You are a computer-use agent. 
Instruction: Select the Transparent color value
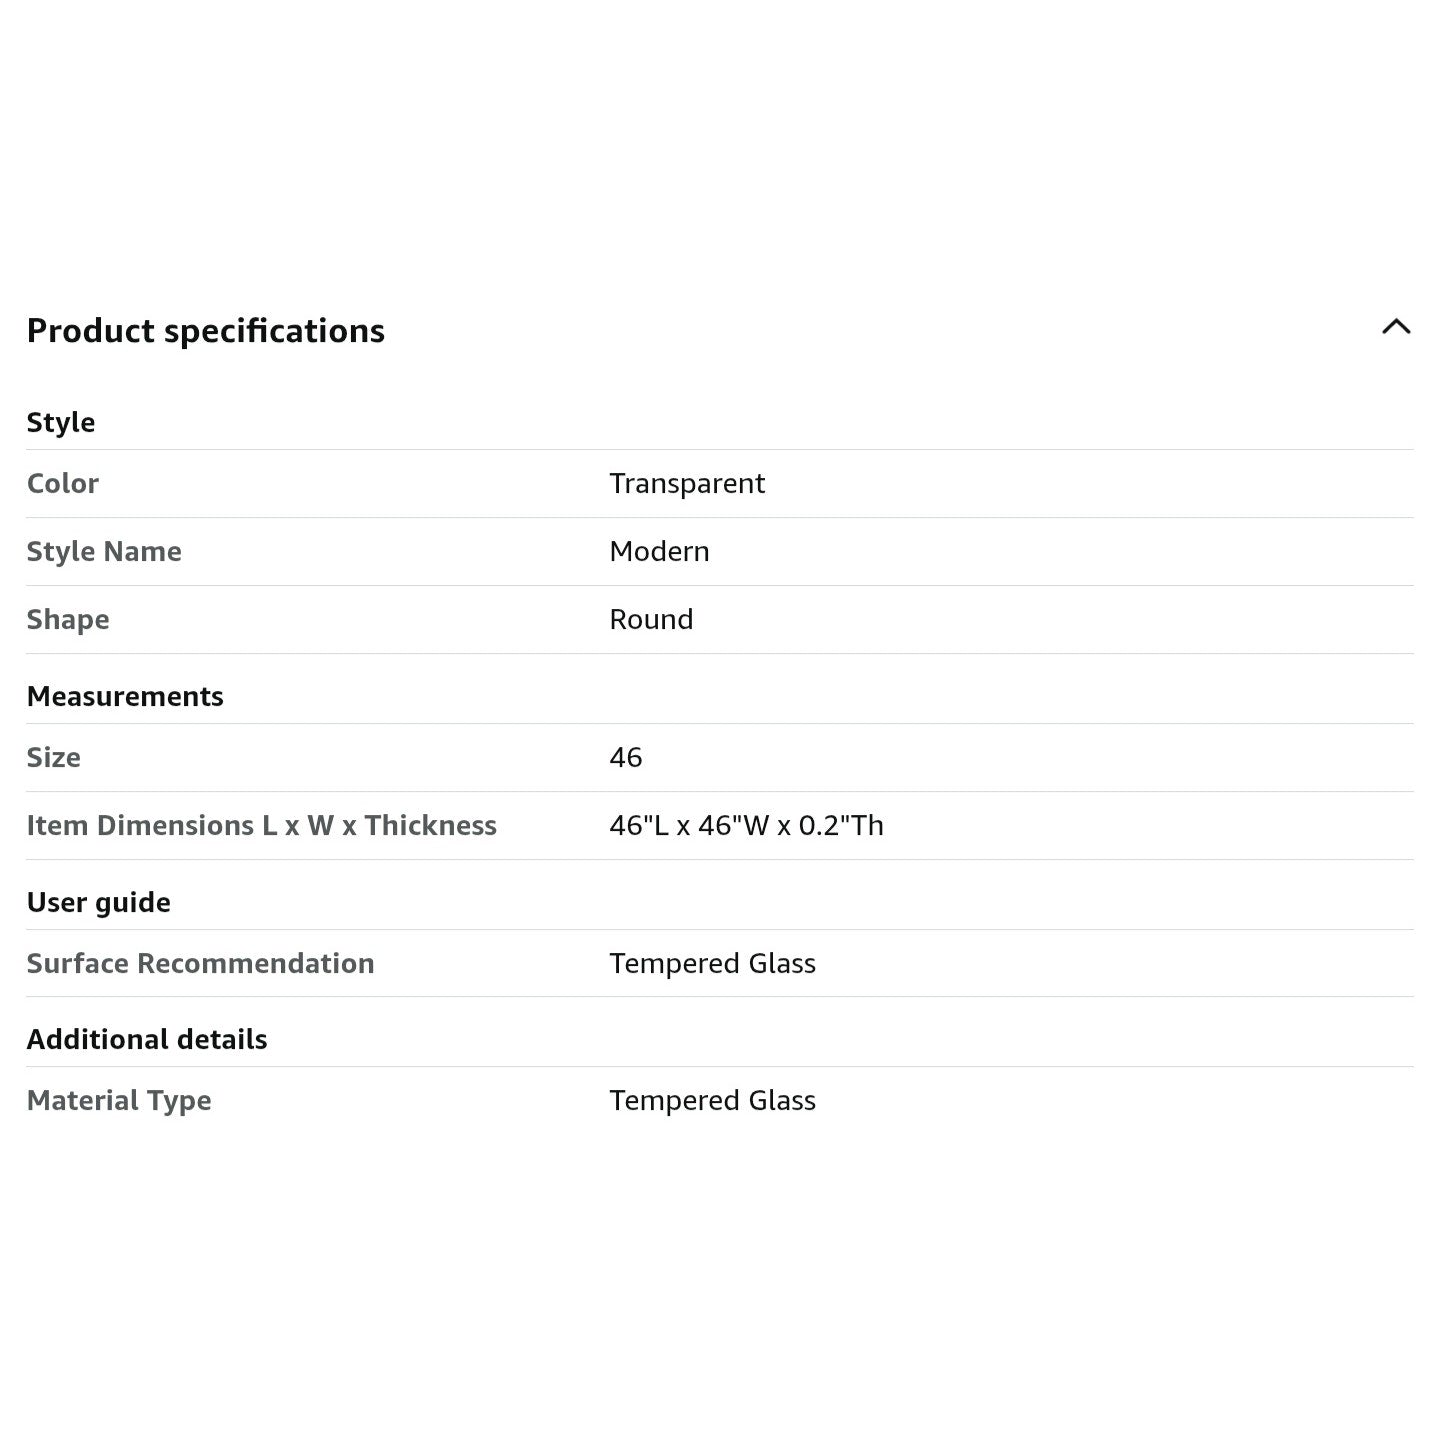point(687,484)
